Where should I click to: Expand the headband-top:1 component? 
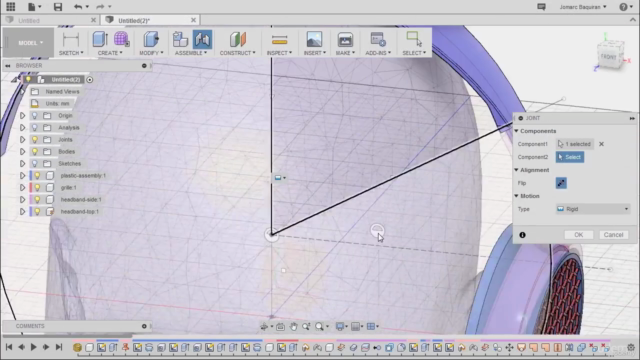(22, 211)
